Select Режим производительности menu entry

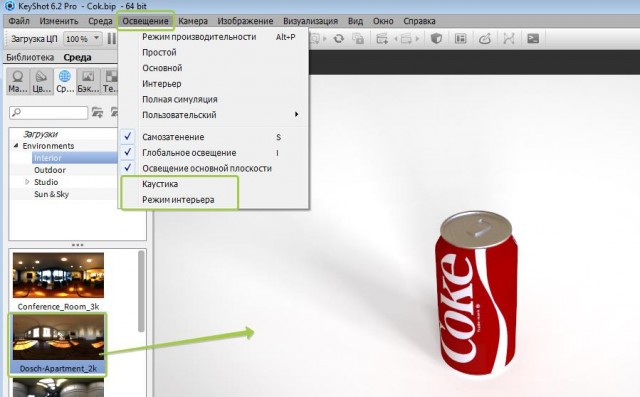[x=213, y=37]
